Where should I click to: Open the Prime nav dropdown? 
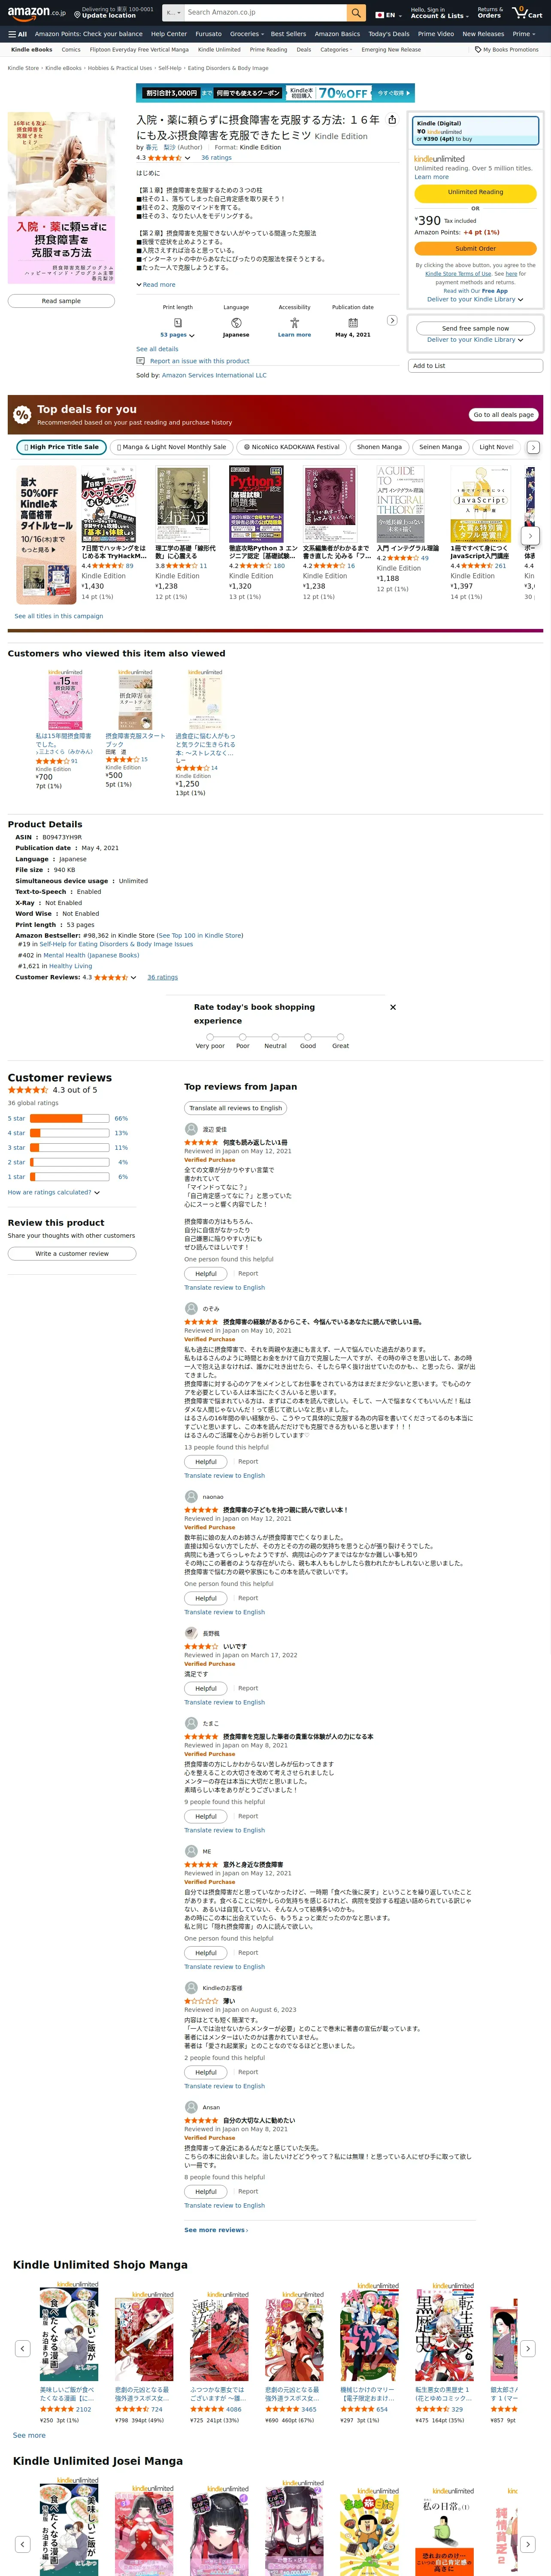524,34
